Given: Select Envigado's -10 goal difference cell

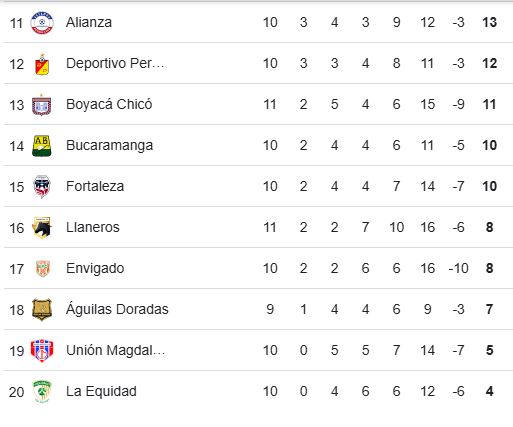Looking at the screenshot, I should pos(459,268).
